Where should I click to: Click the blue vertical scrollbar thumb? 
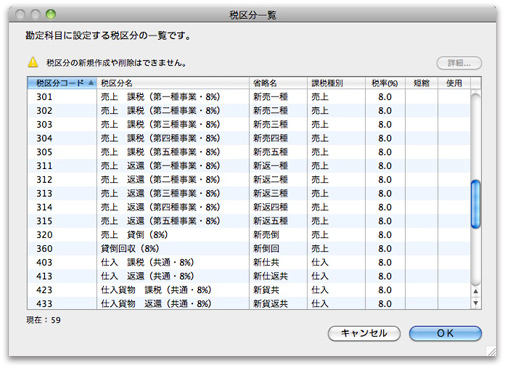pos(476,204)
